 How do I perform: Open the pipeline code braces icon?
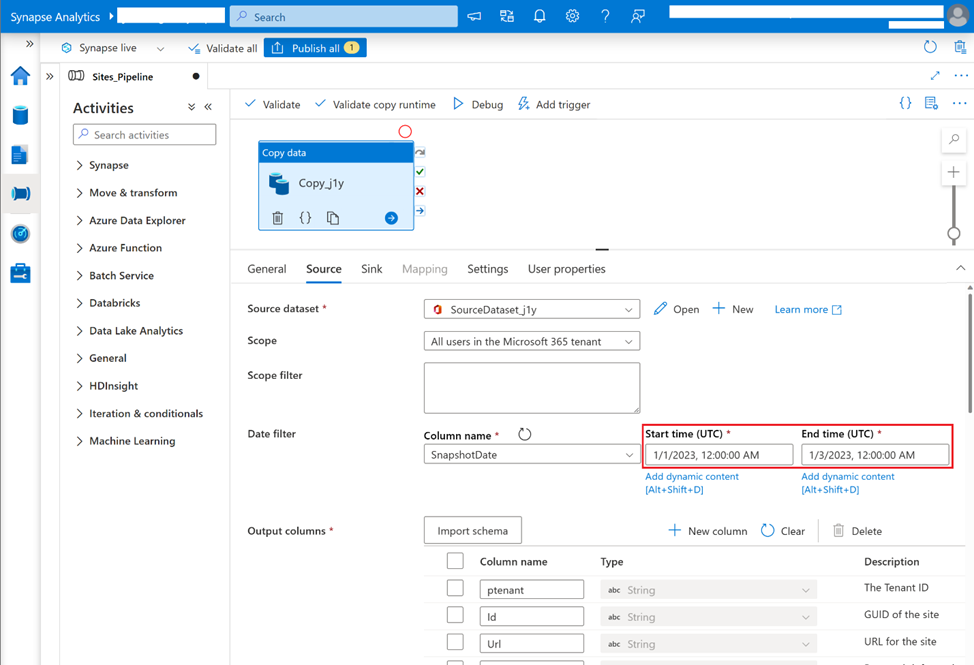tap(906, 104)
